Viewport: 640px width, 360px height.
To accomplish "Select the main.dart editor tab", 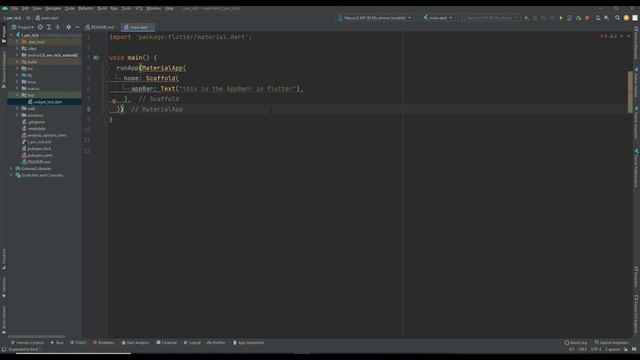I will point(138,27).
